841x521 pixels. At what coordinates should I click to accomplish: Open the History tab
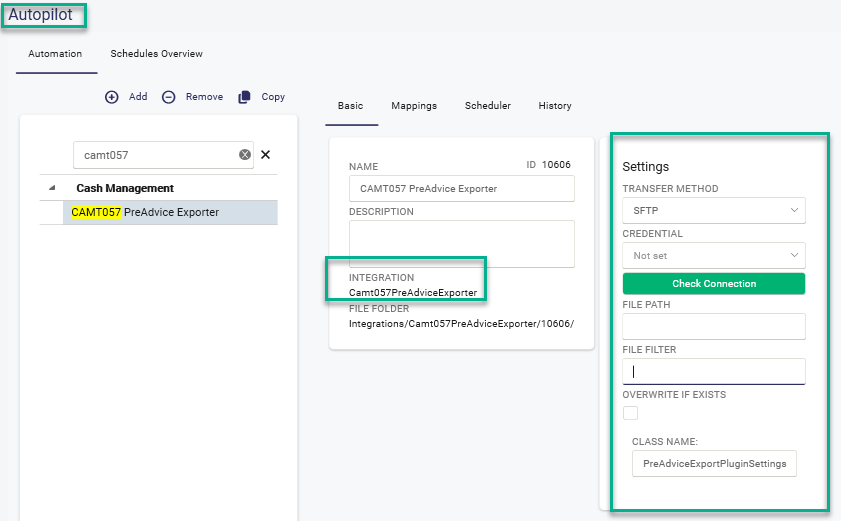[x=555, y=106]
